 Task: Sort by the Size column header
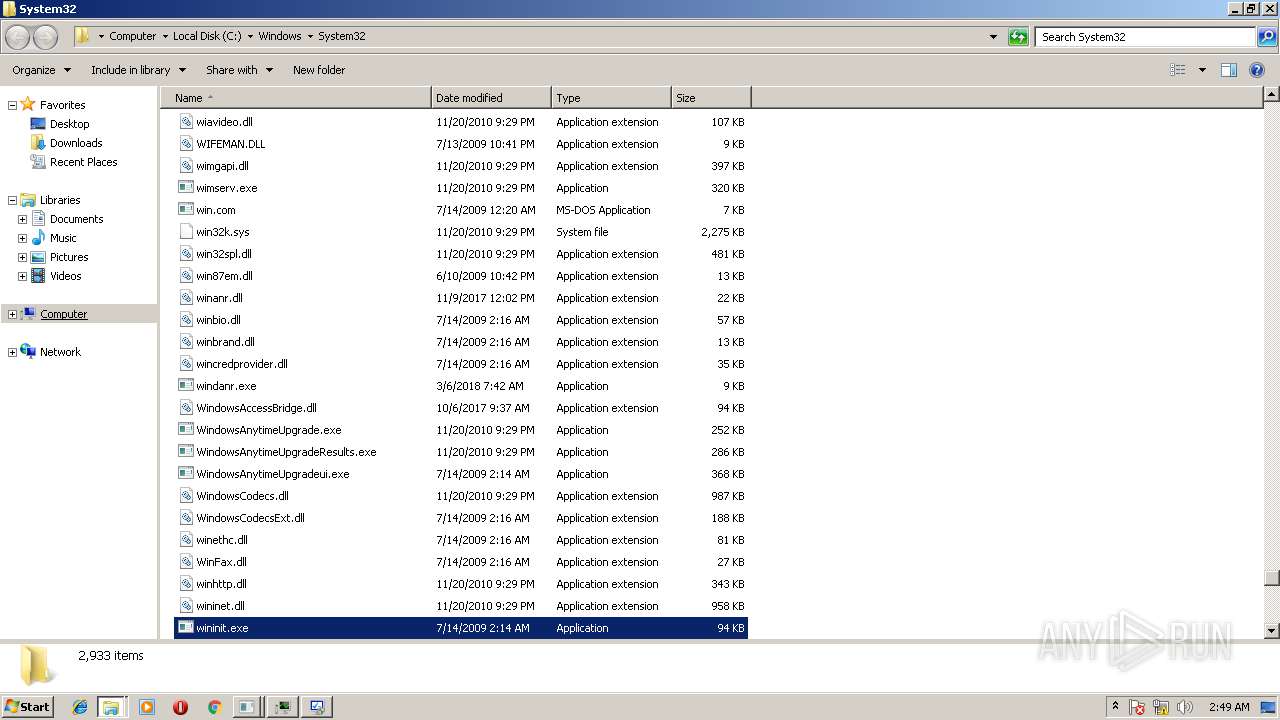coord(711,98)
